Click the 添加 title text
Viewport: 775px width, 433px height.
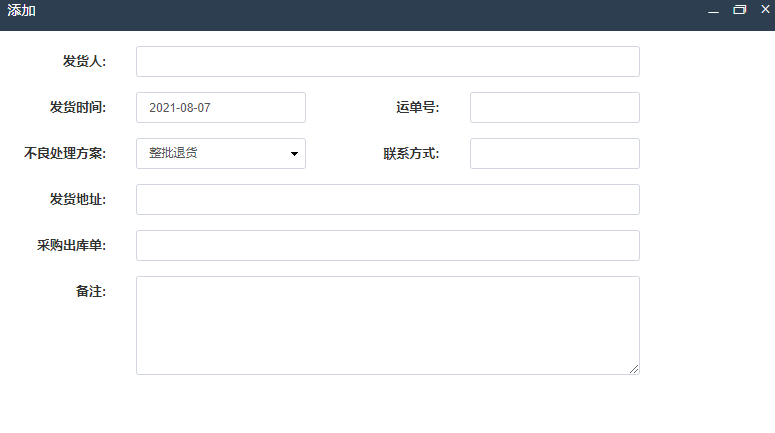pyautogui.click(x=21, y=10)
